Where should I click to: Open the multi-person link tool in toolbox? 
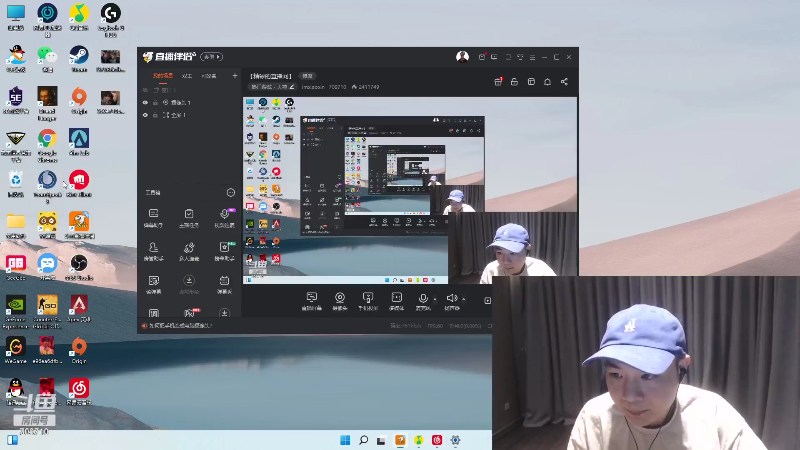pyautogui.click(x=189, y=252)
